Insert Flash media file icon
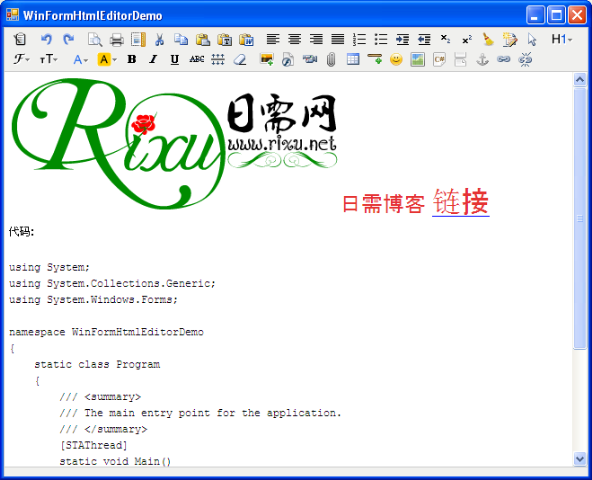Viewport: 592px width, 480px height. [x=288, y=60]
